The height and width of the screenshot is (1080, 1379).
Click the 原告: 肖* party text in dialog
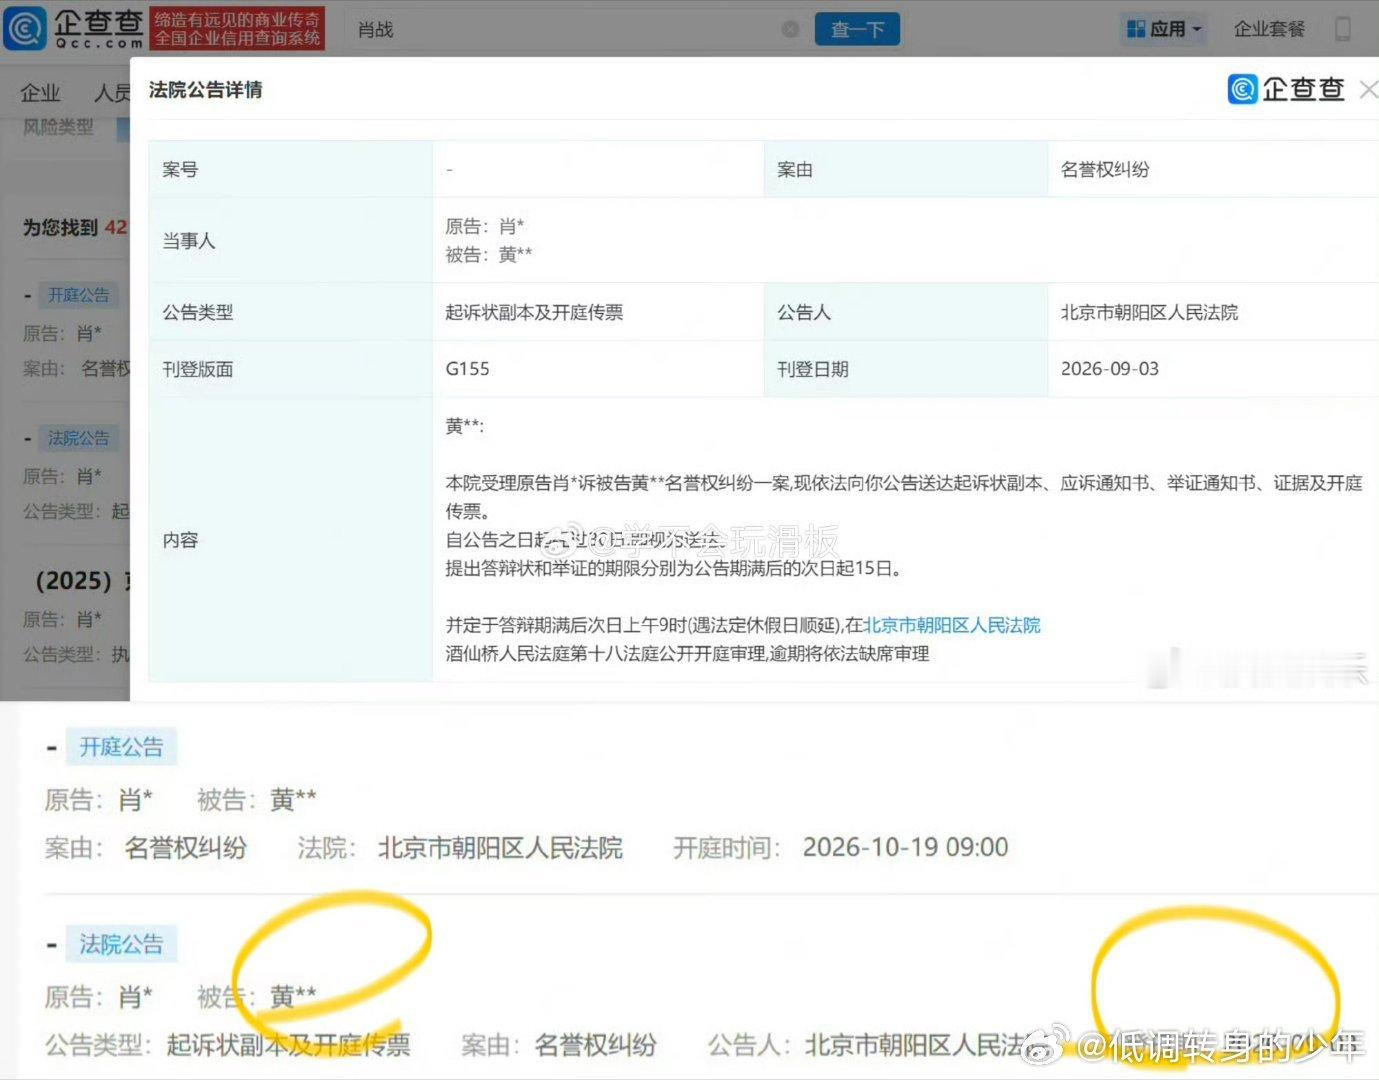pyautogui.click(x=485, y=226)
